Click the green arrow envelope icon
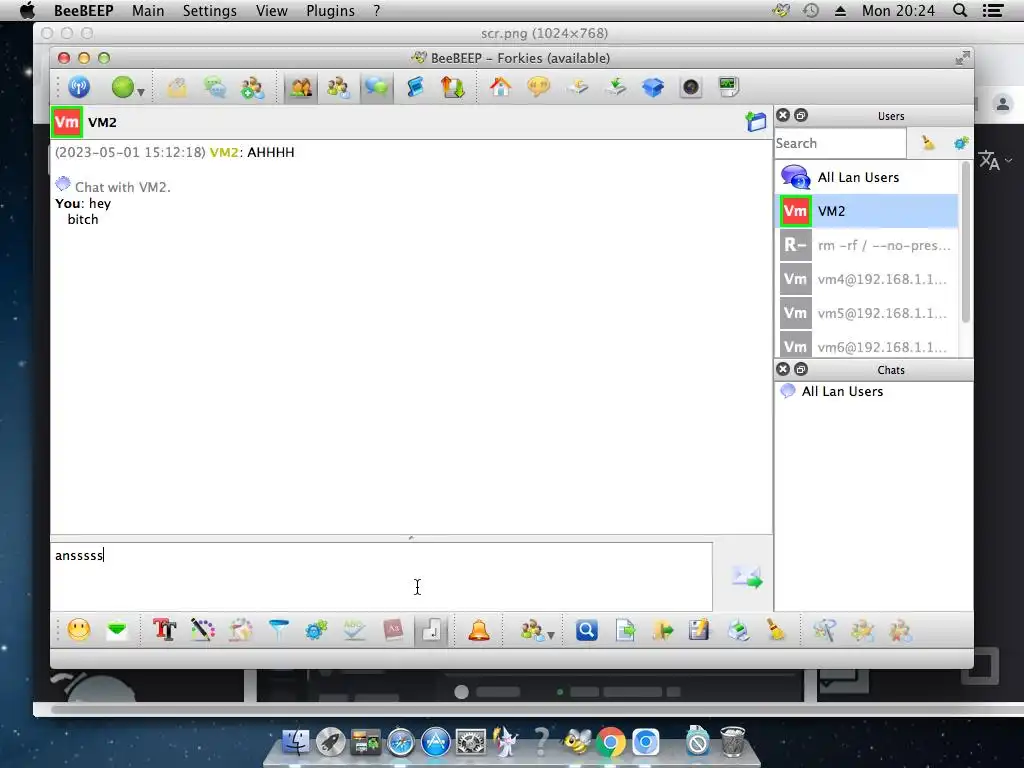The width and height of the screenshot is (1024, 768). pos(117,630)
